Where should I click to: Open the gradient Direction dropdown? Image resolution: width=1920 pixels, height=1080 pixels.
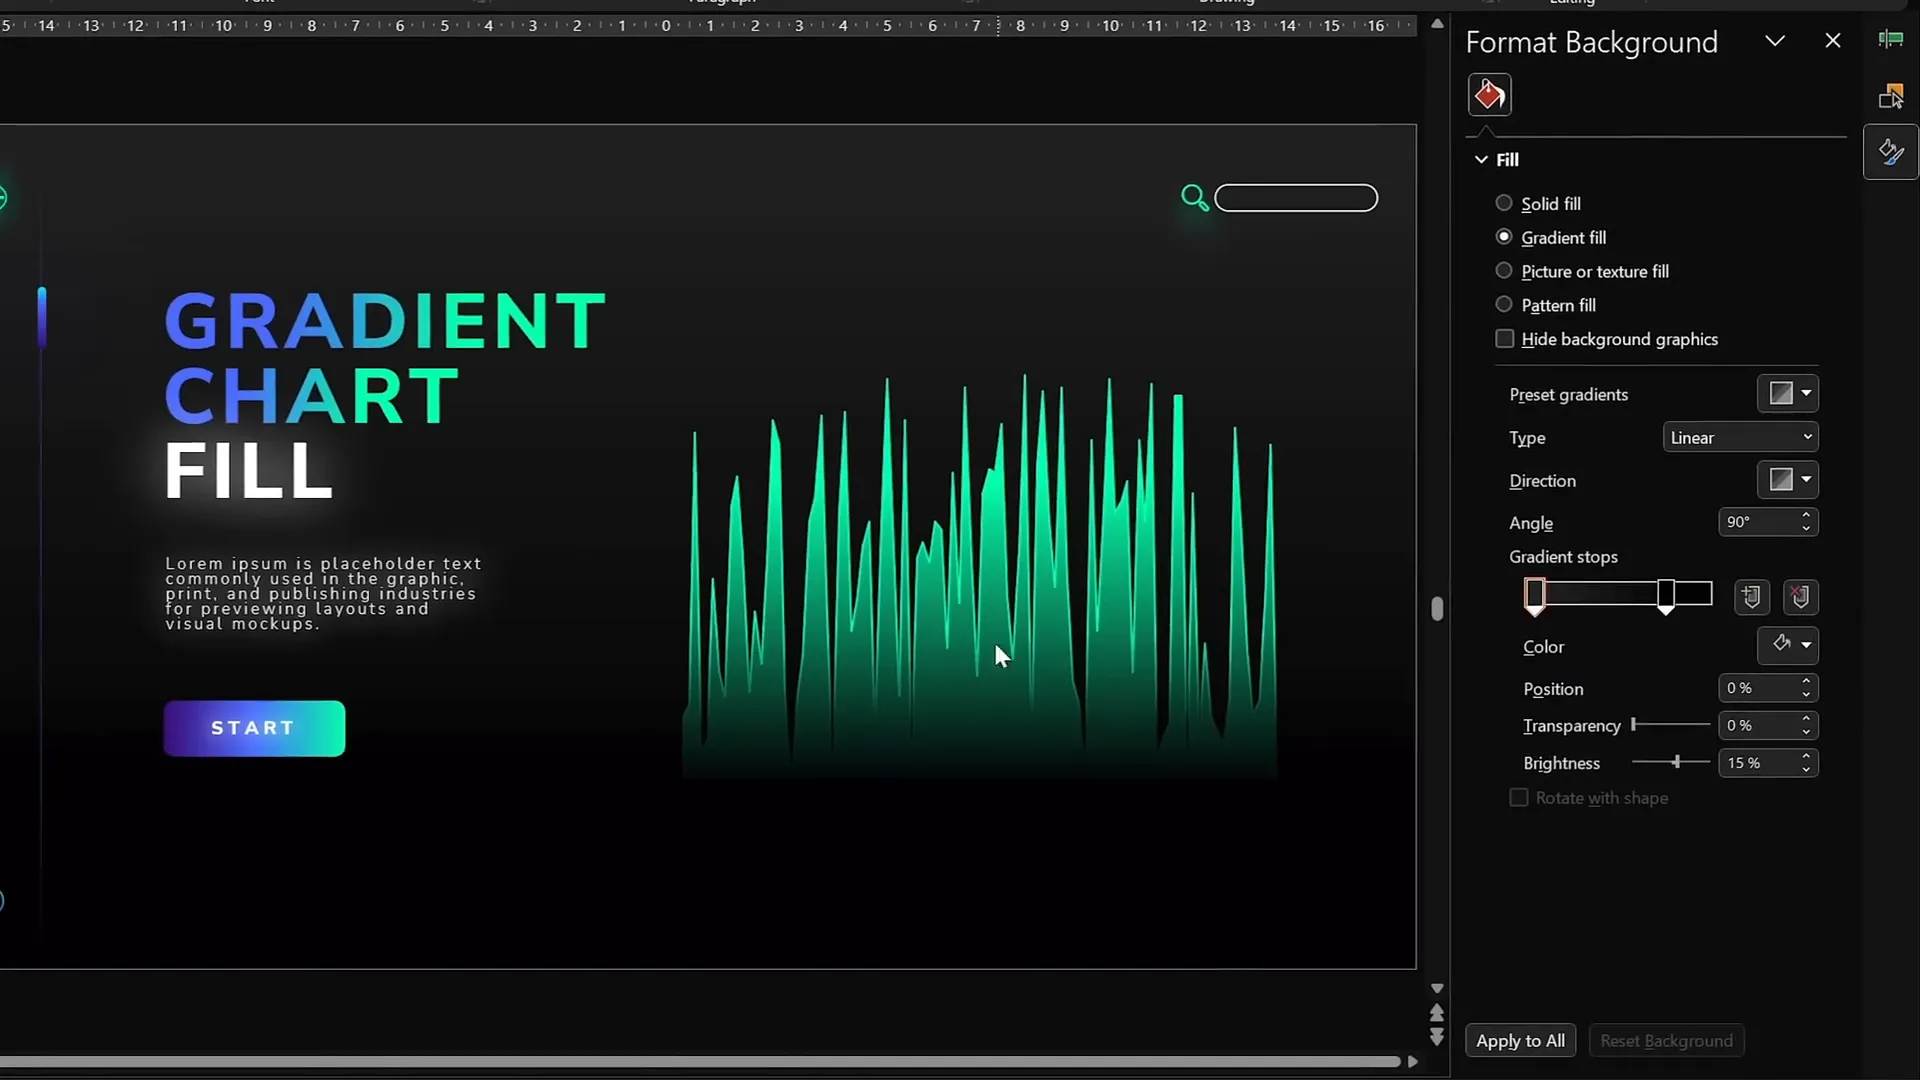tap(1788, 480)
